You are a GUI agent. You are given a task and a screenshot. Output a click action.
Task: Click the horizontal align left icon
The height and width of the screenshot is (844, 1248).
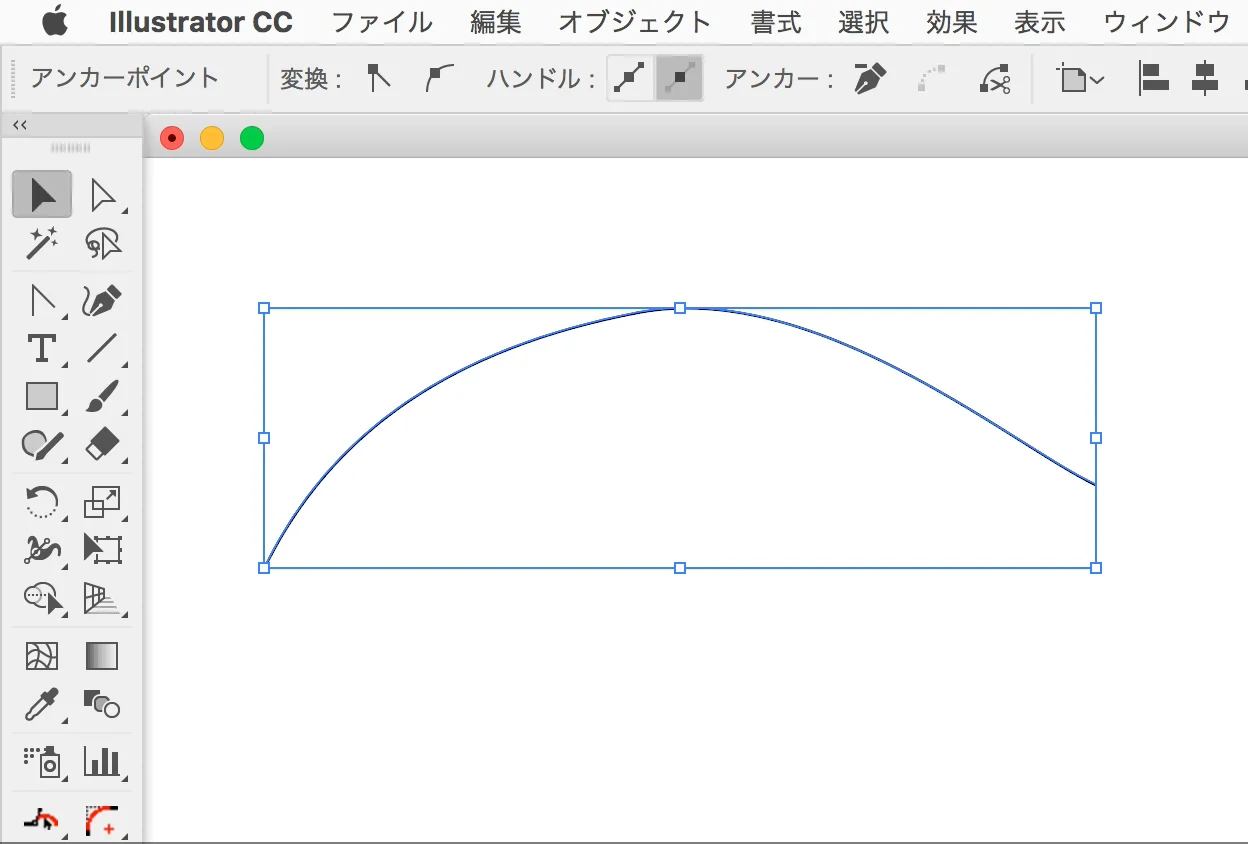click(1154, 78)
